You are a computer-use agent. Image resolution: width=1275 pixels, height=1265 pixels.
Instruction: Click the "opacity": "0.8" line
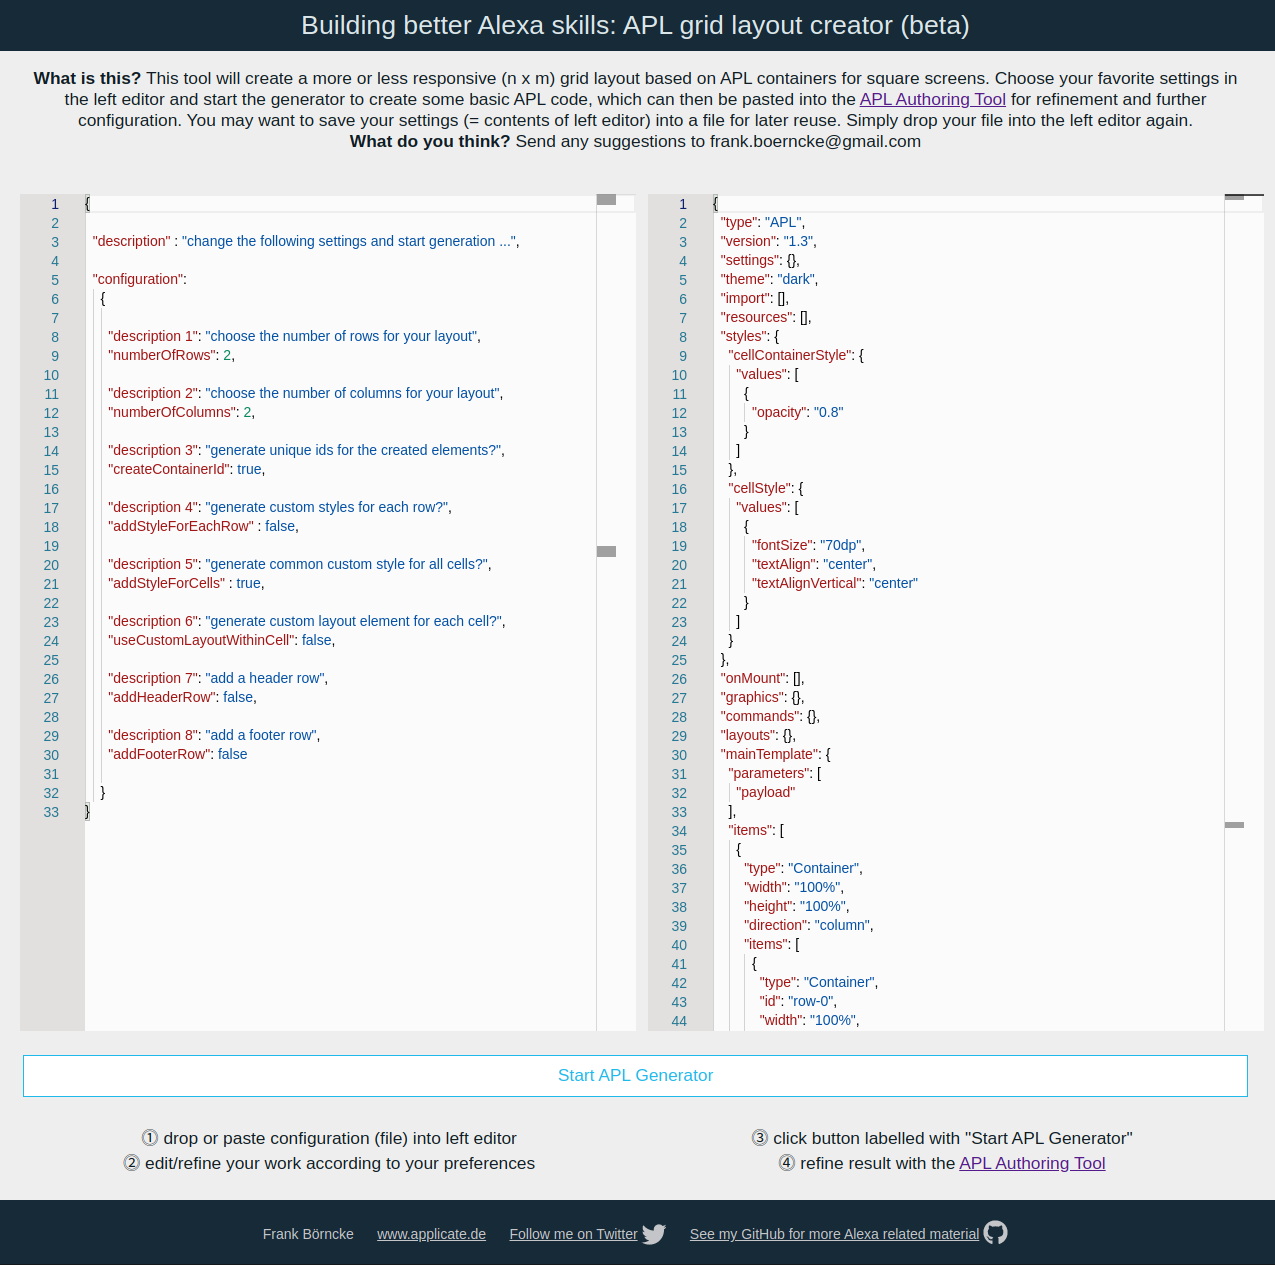[x=798, y=412]
